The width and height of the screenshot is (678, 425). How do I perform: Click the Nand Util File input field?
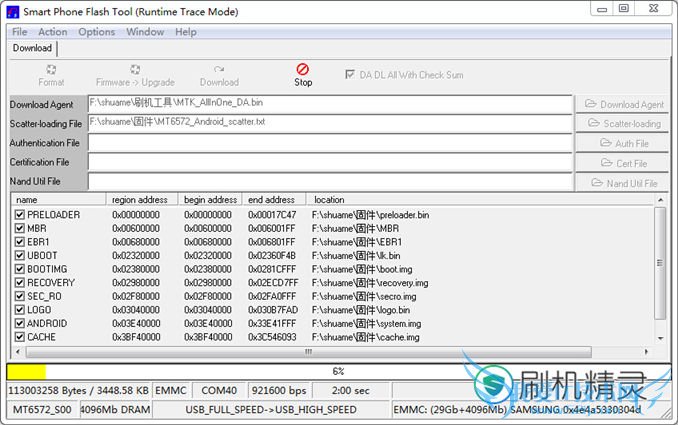click(x=330, y=182)
